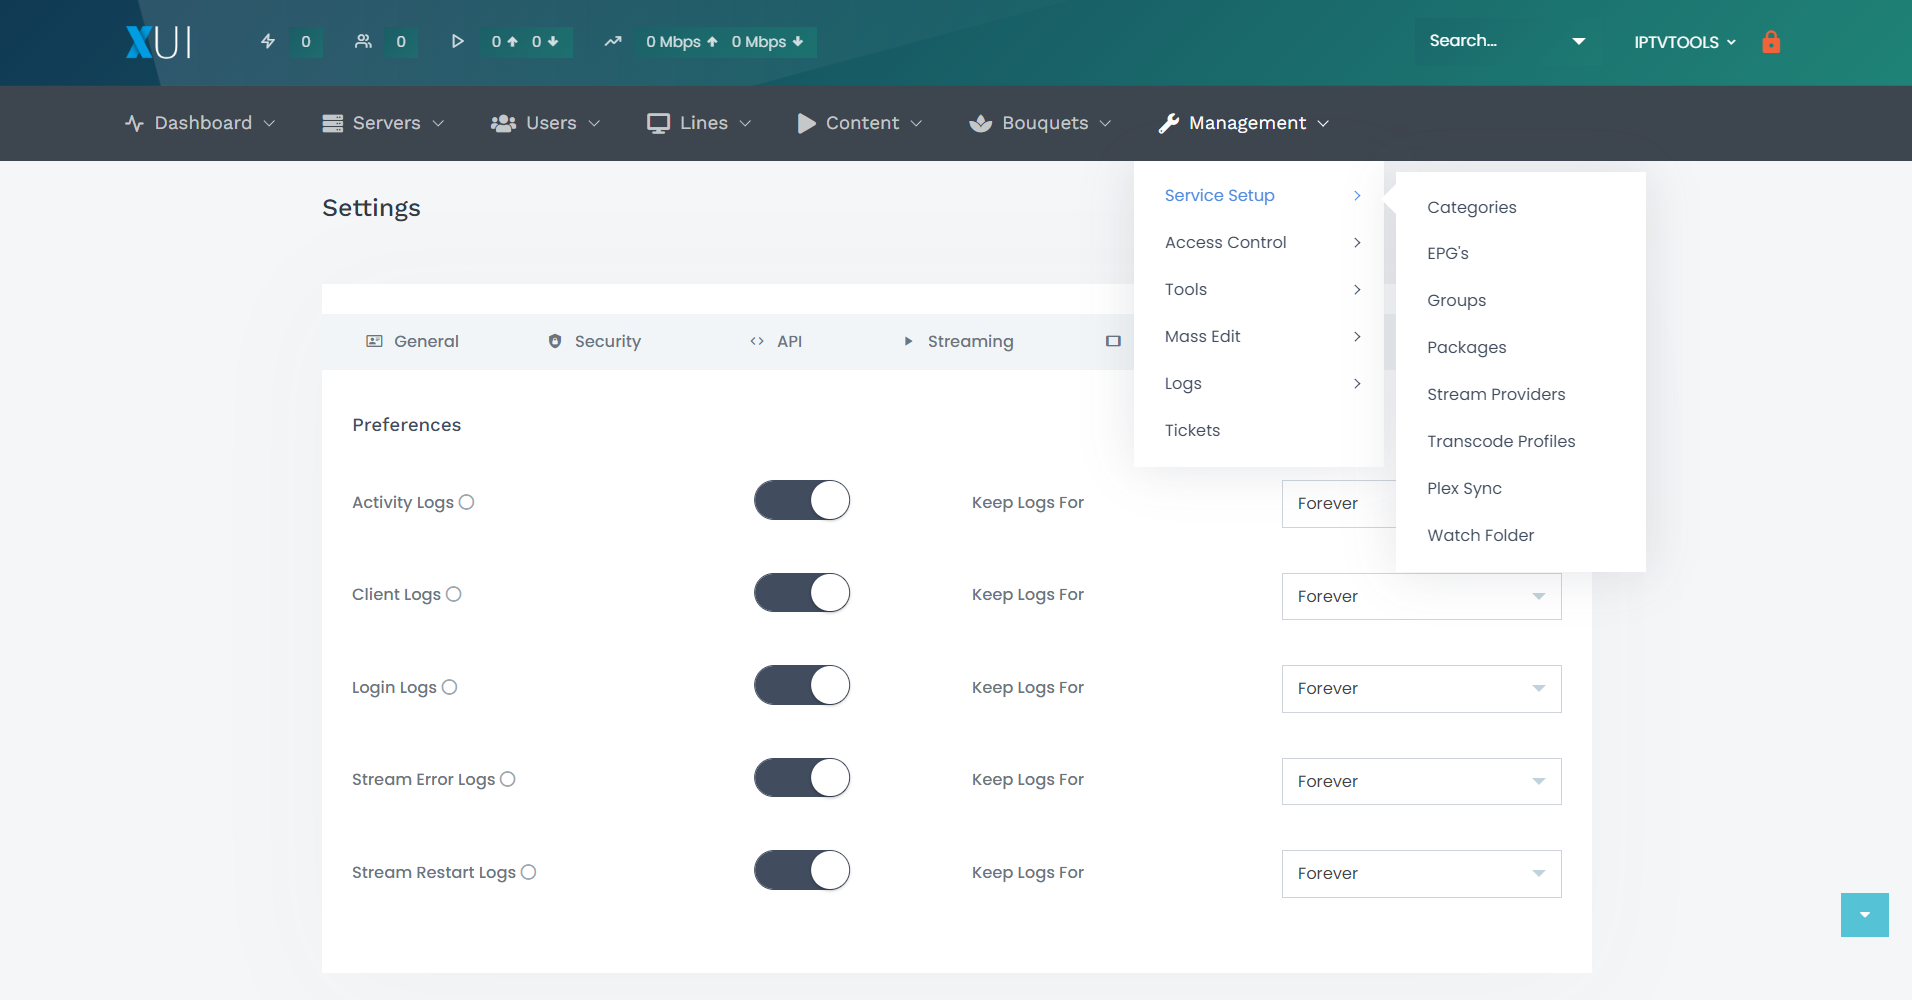The height and width of the screenshot is (1000, 1912).
Task: Click the Servers stack icon
Action: click(333, 123)
